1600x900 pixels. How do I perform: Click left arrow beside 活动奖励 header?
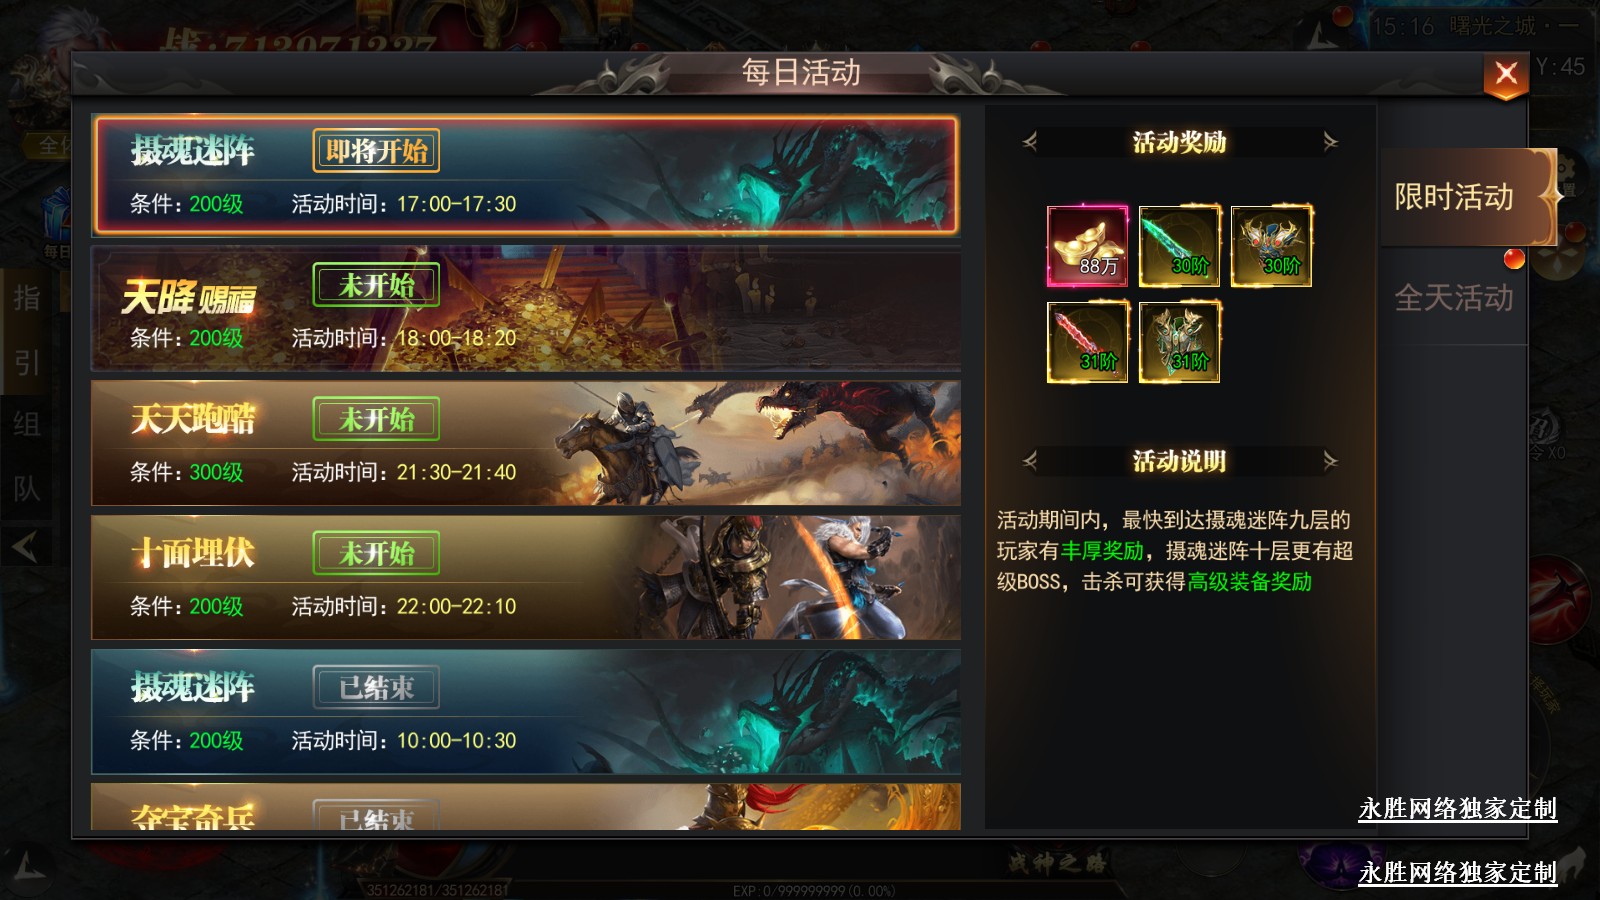[1030, 142]
